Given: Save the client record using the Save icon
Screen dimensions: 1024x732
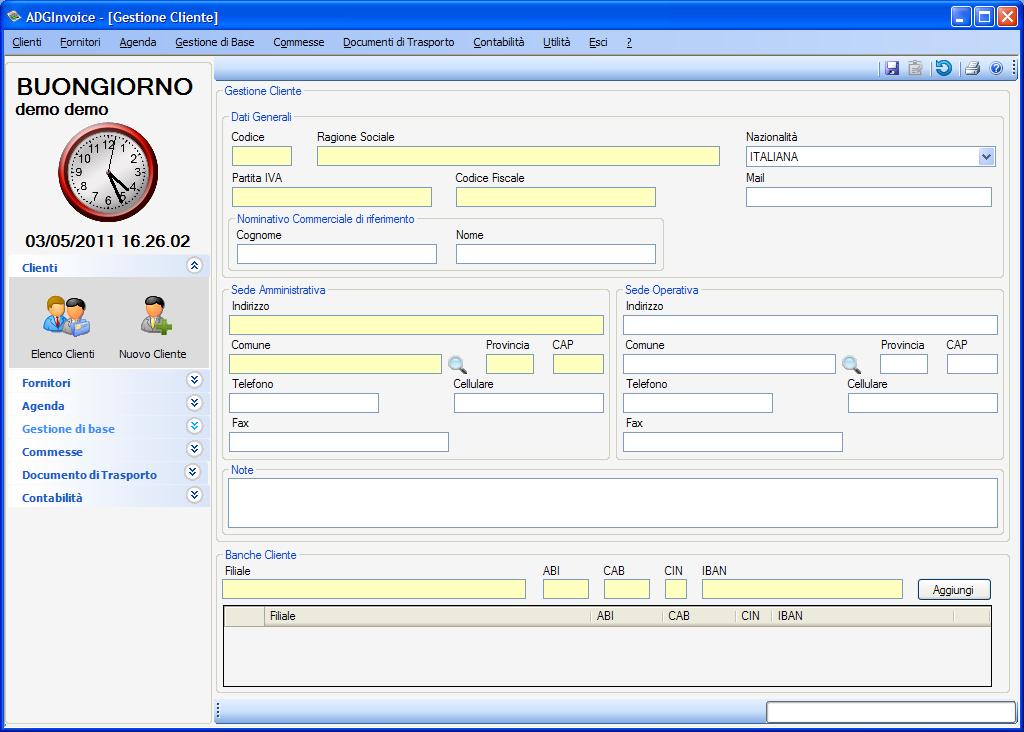Looking at the screenshot, I should [891, 68].
